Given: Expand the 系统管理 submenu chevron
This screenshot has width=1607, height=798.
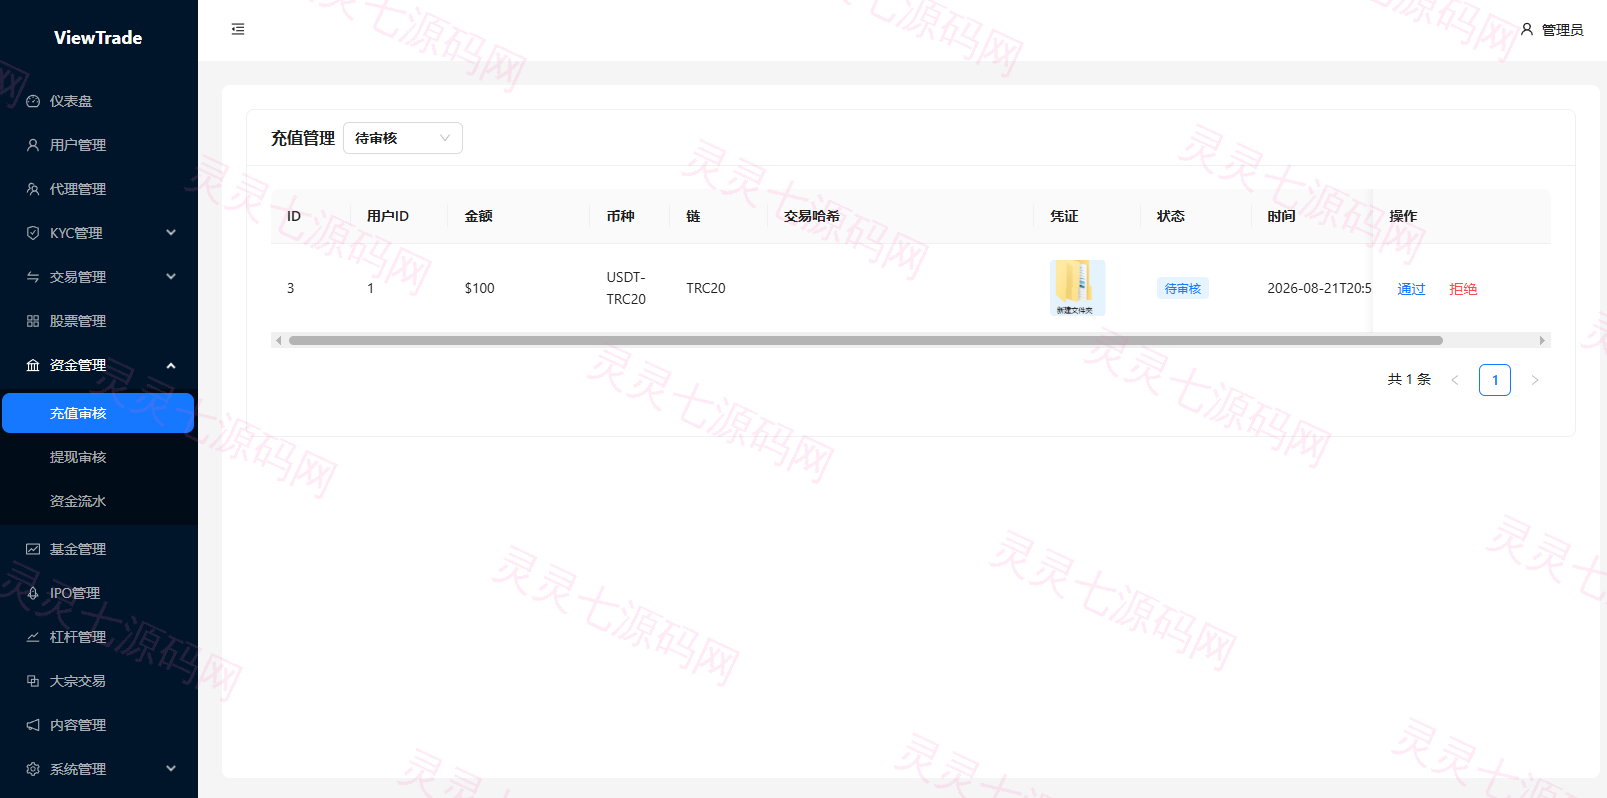Looking at the screenshot, I should coord(171,768).
